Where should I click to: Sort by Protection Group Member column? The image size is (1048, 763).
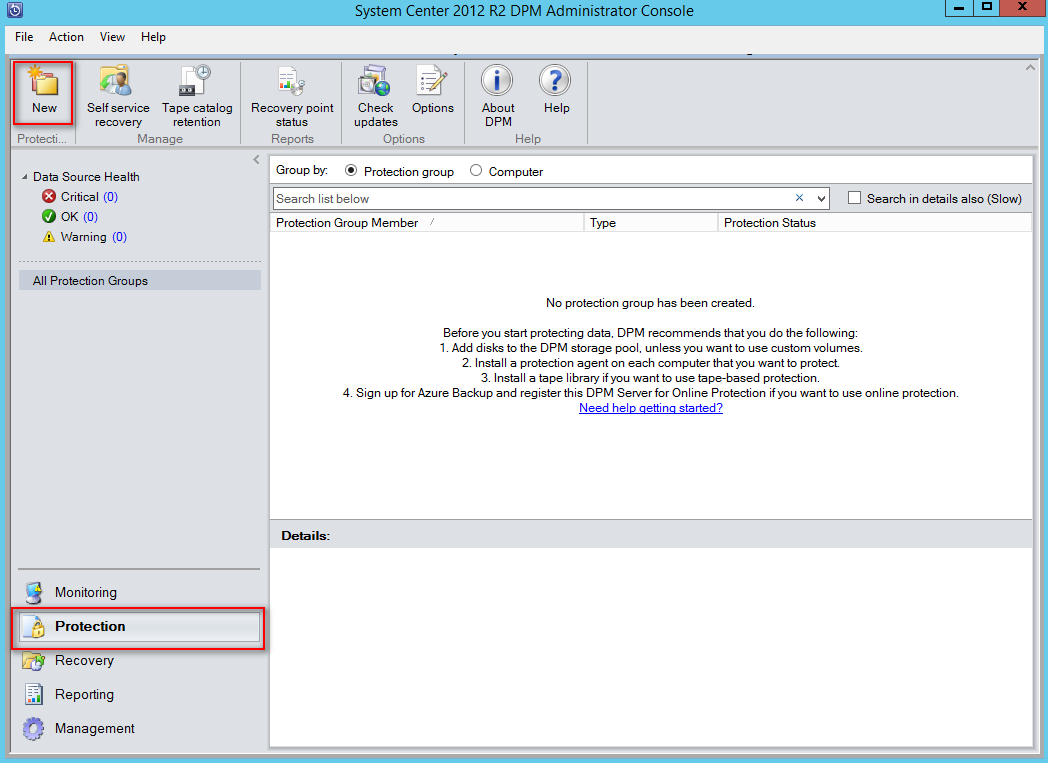[x=427, y=222]
